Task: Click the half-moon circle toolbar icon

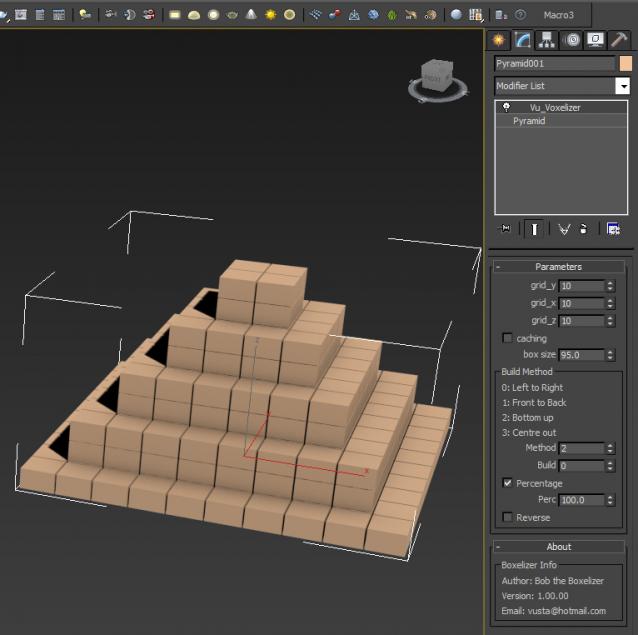Action: 129,15
